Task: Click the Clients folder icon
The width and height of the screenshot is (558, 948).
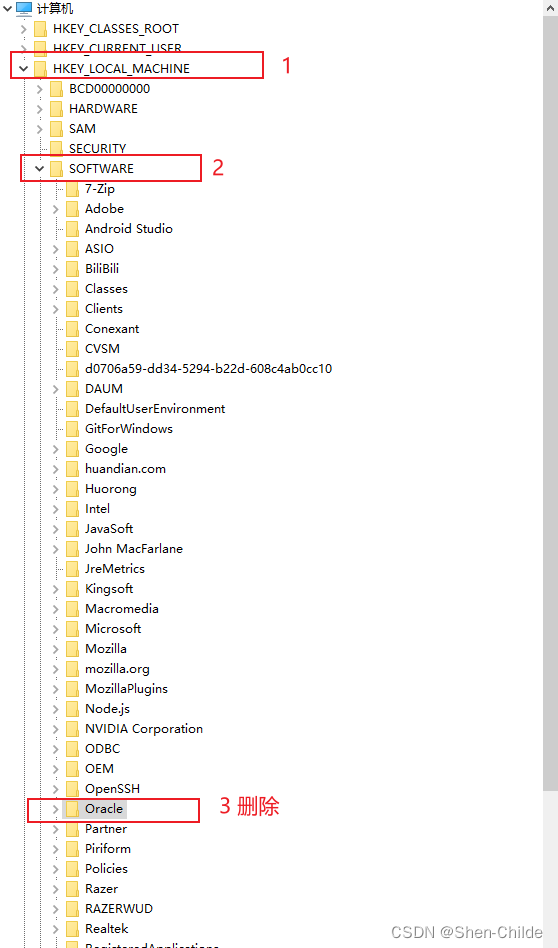Action: click(73, 308)
